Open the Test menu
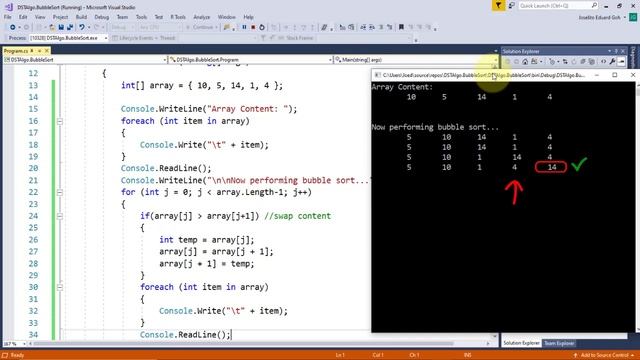This screenshot has width=640, height=360. tap(159, 17)
